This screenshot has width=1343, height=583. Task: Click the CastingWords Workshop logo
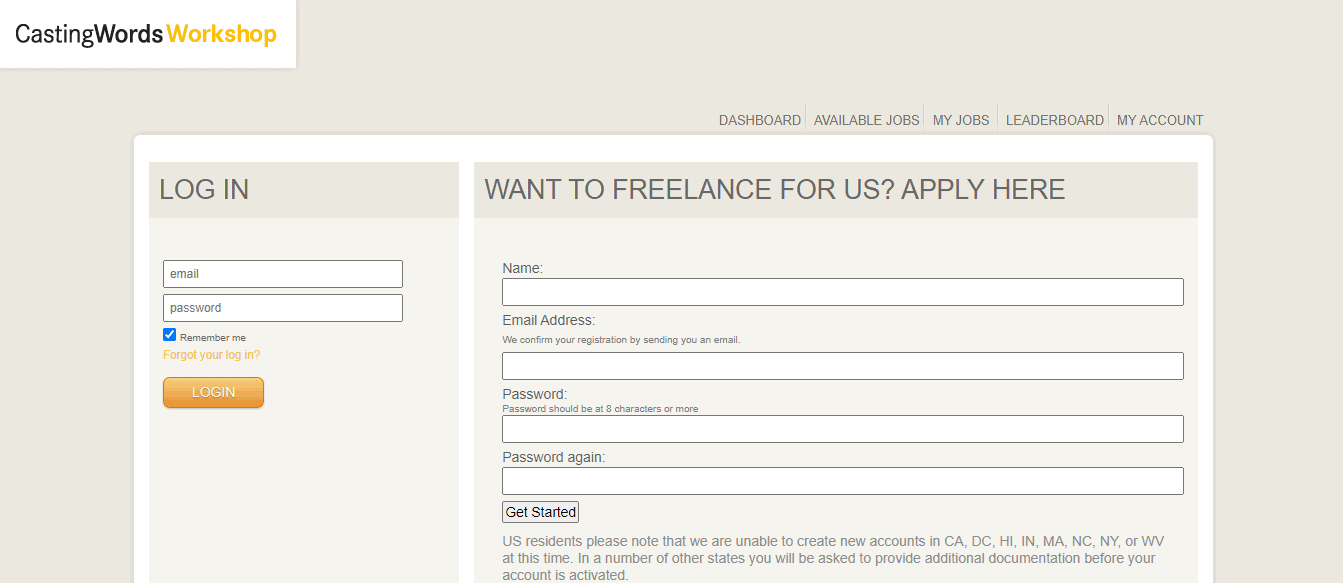(x=146, y=34)
